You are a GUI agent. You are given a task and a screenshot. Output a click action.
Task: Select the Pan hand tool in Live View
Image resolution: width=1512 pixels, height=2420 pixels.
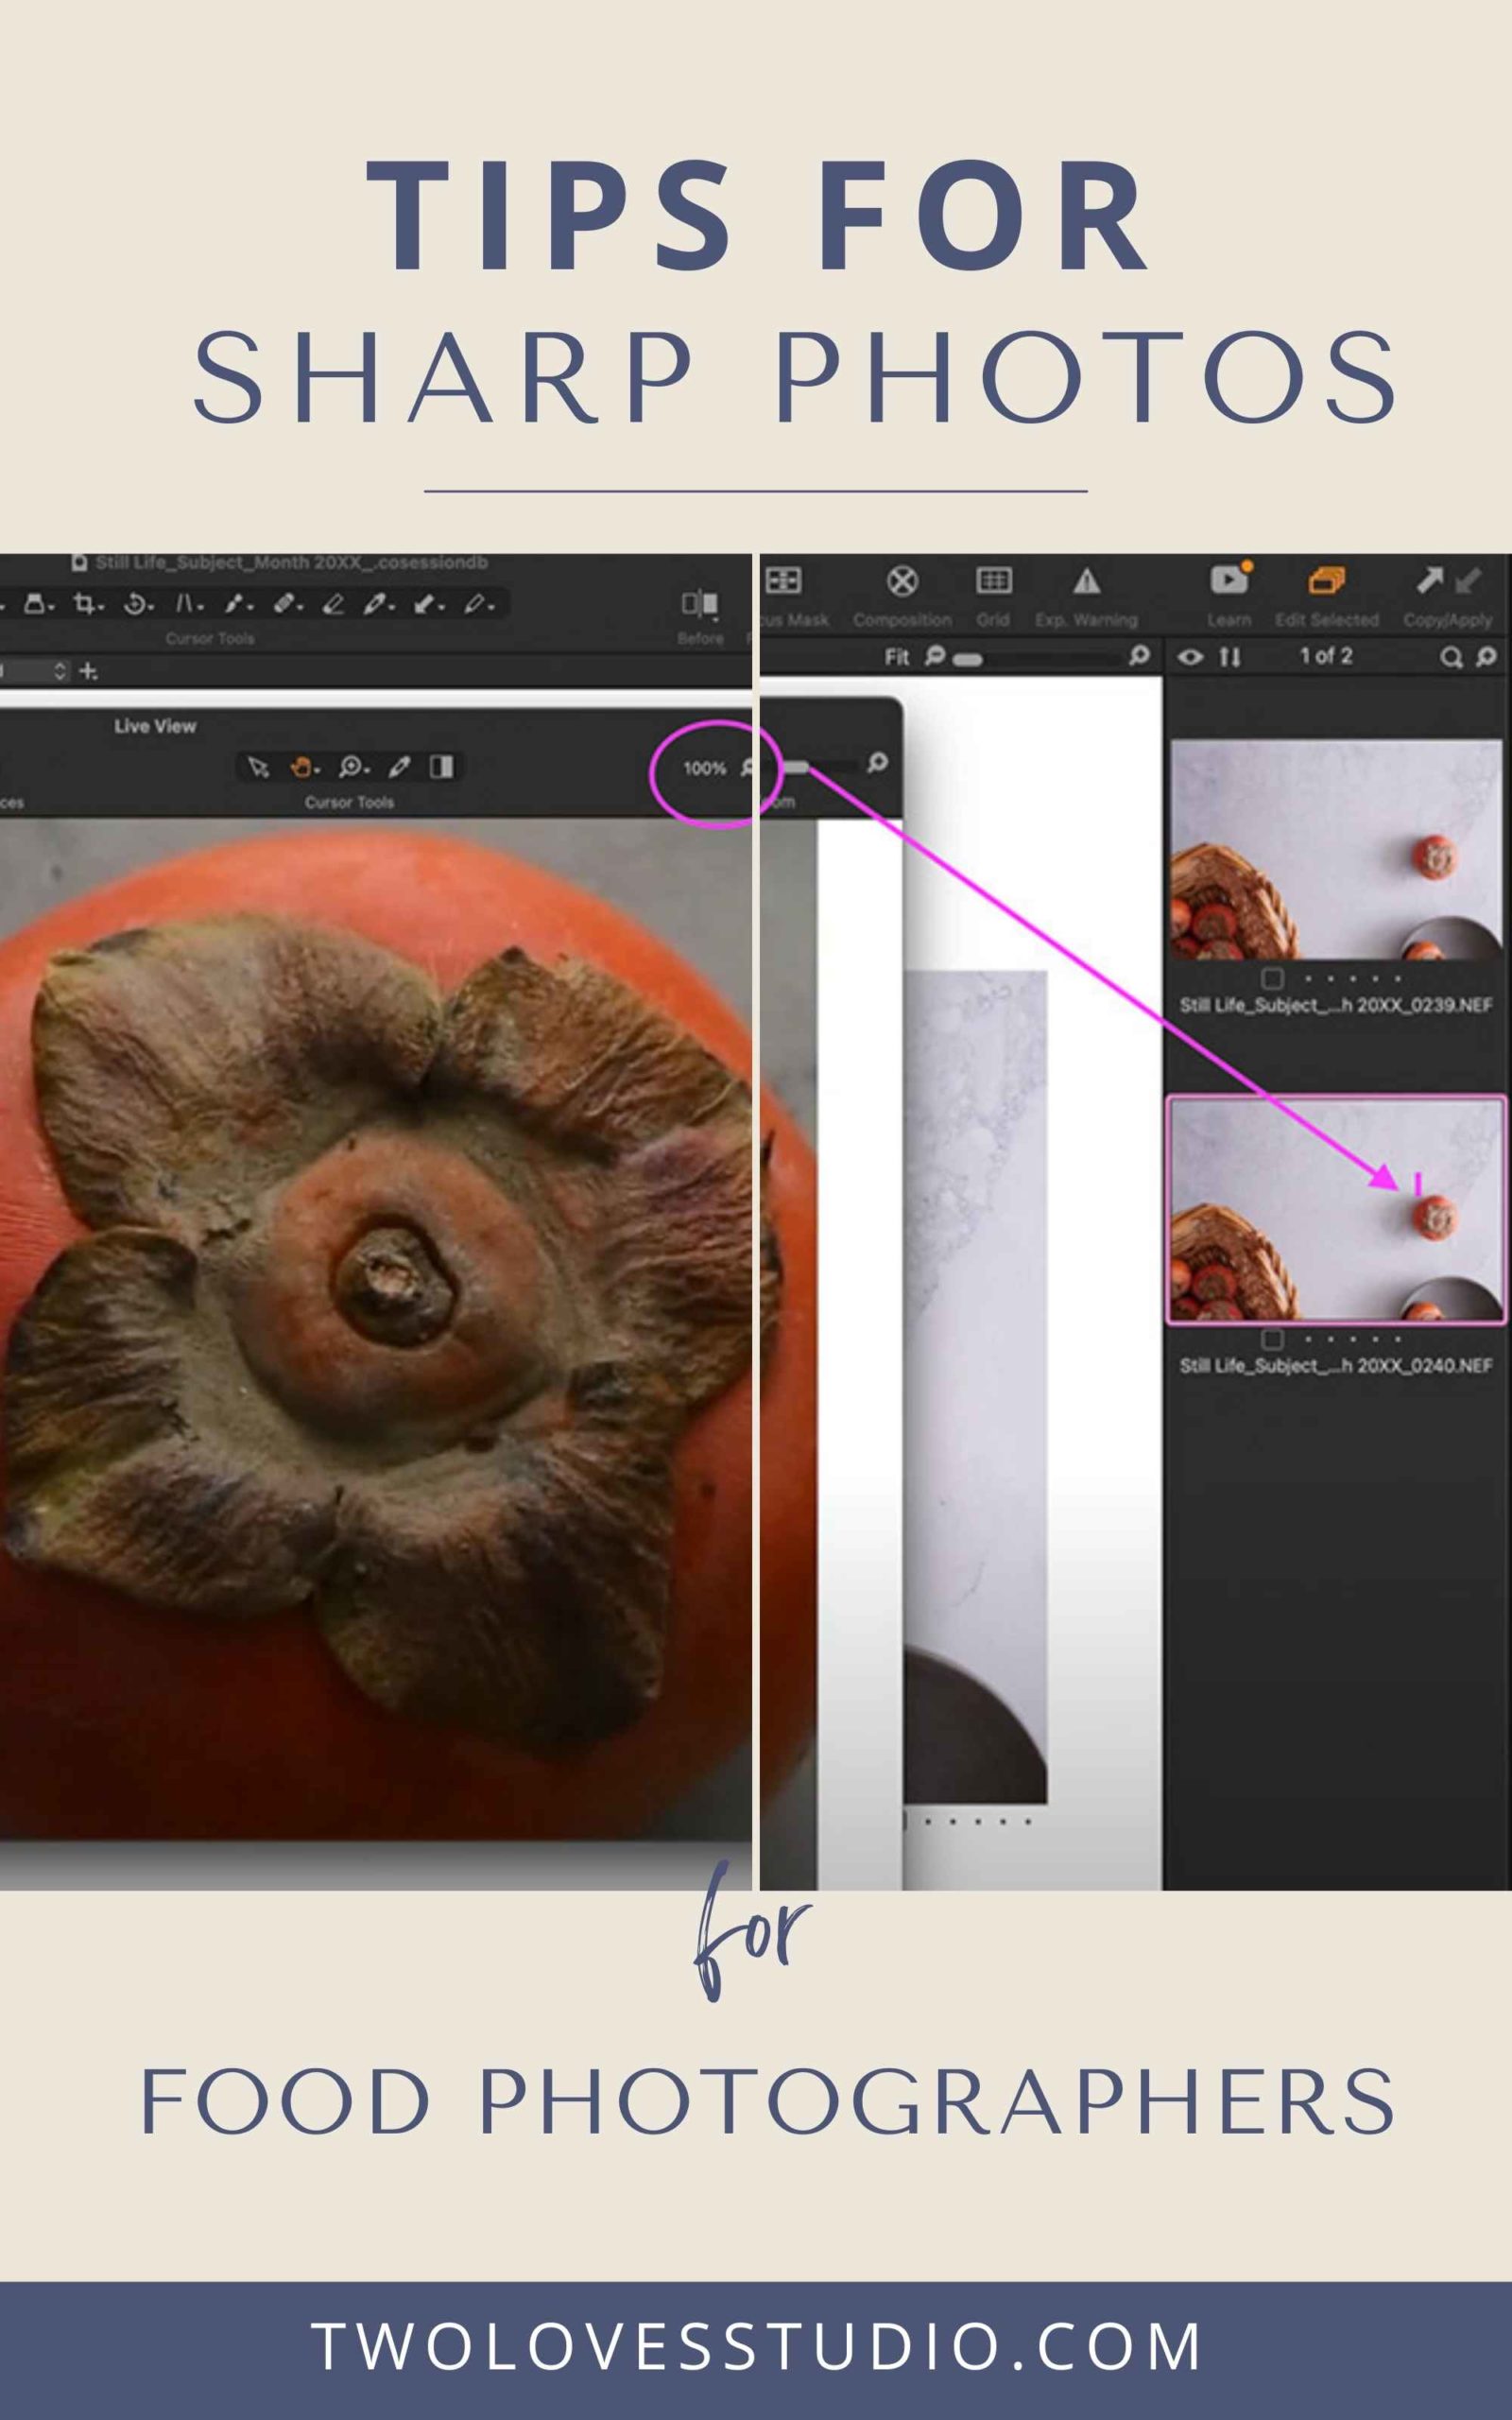[301, 767]
